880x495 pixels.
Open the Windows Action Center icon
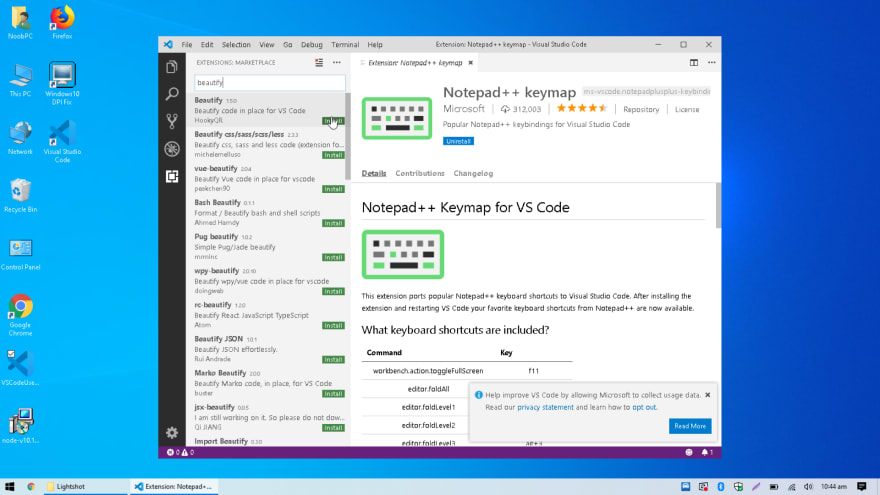pos(861,487)
